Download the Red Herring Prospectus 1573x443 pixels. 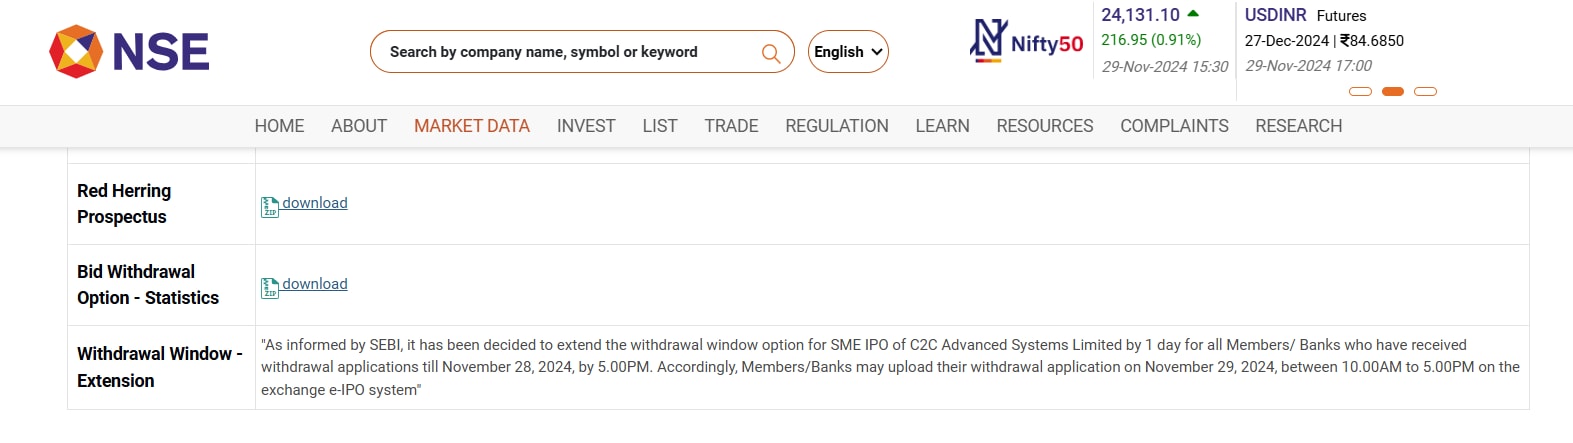pyautogui.click(x=315, y=203)
